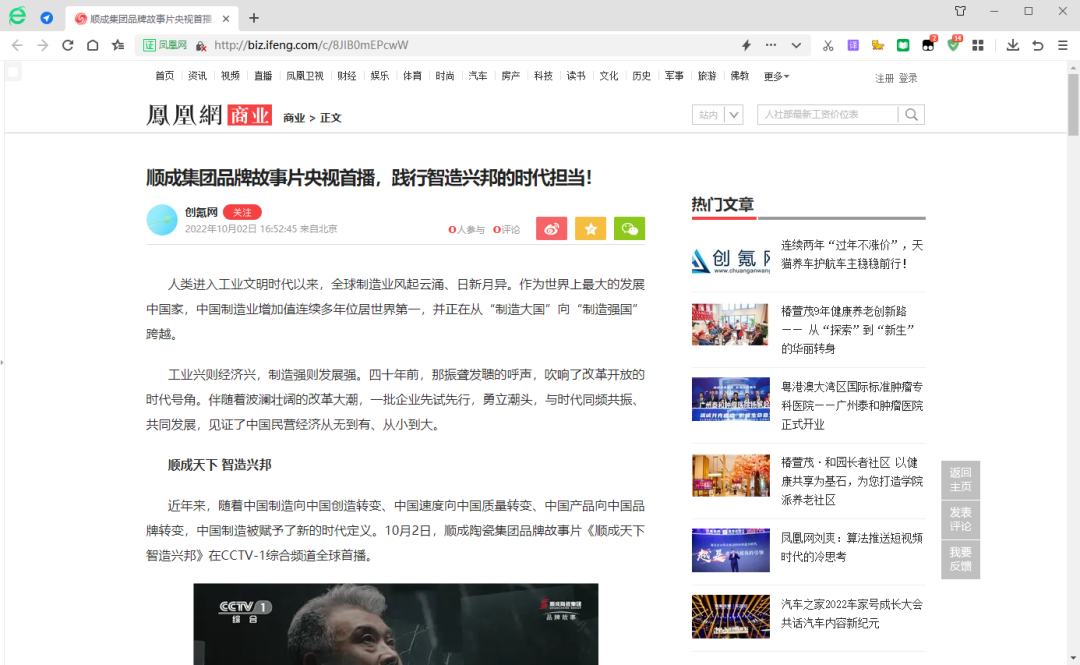
Task: Click the yellow star share button
Action: [x=590, y=229]
